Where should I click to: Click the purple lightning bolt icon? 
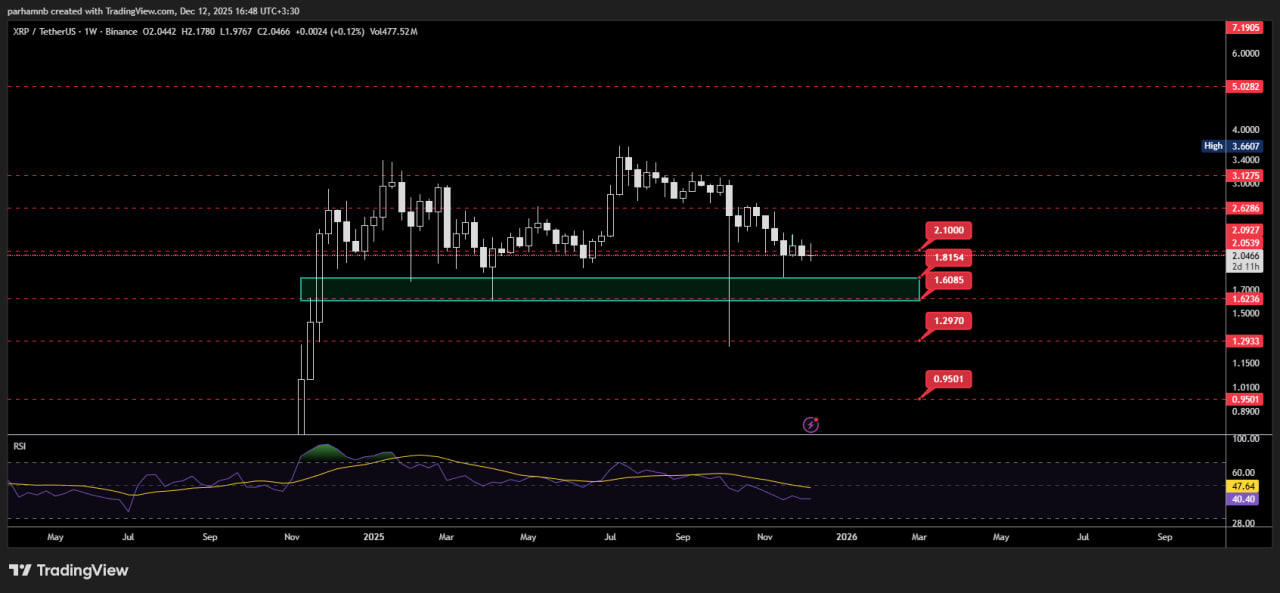click(x=811, y=425)
